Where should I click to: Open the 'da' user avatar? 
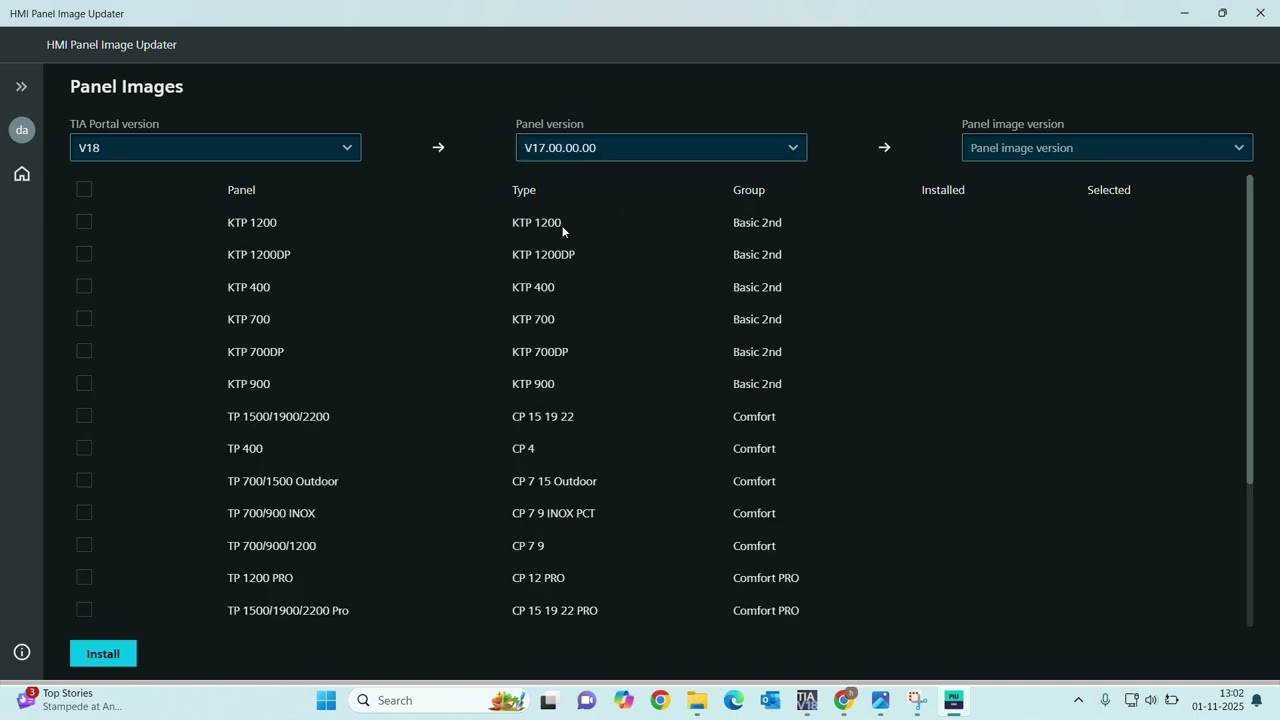[x=22, y=130]
